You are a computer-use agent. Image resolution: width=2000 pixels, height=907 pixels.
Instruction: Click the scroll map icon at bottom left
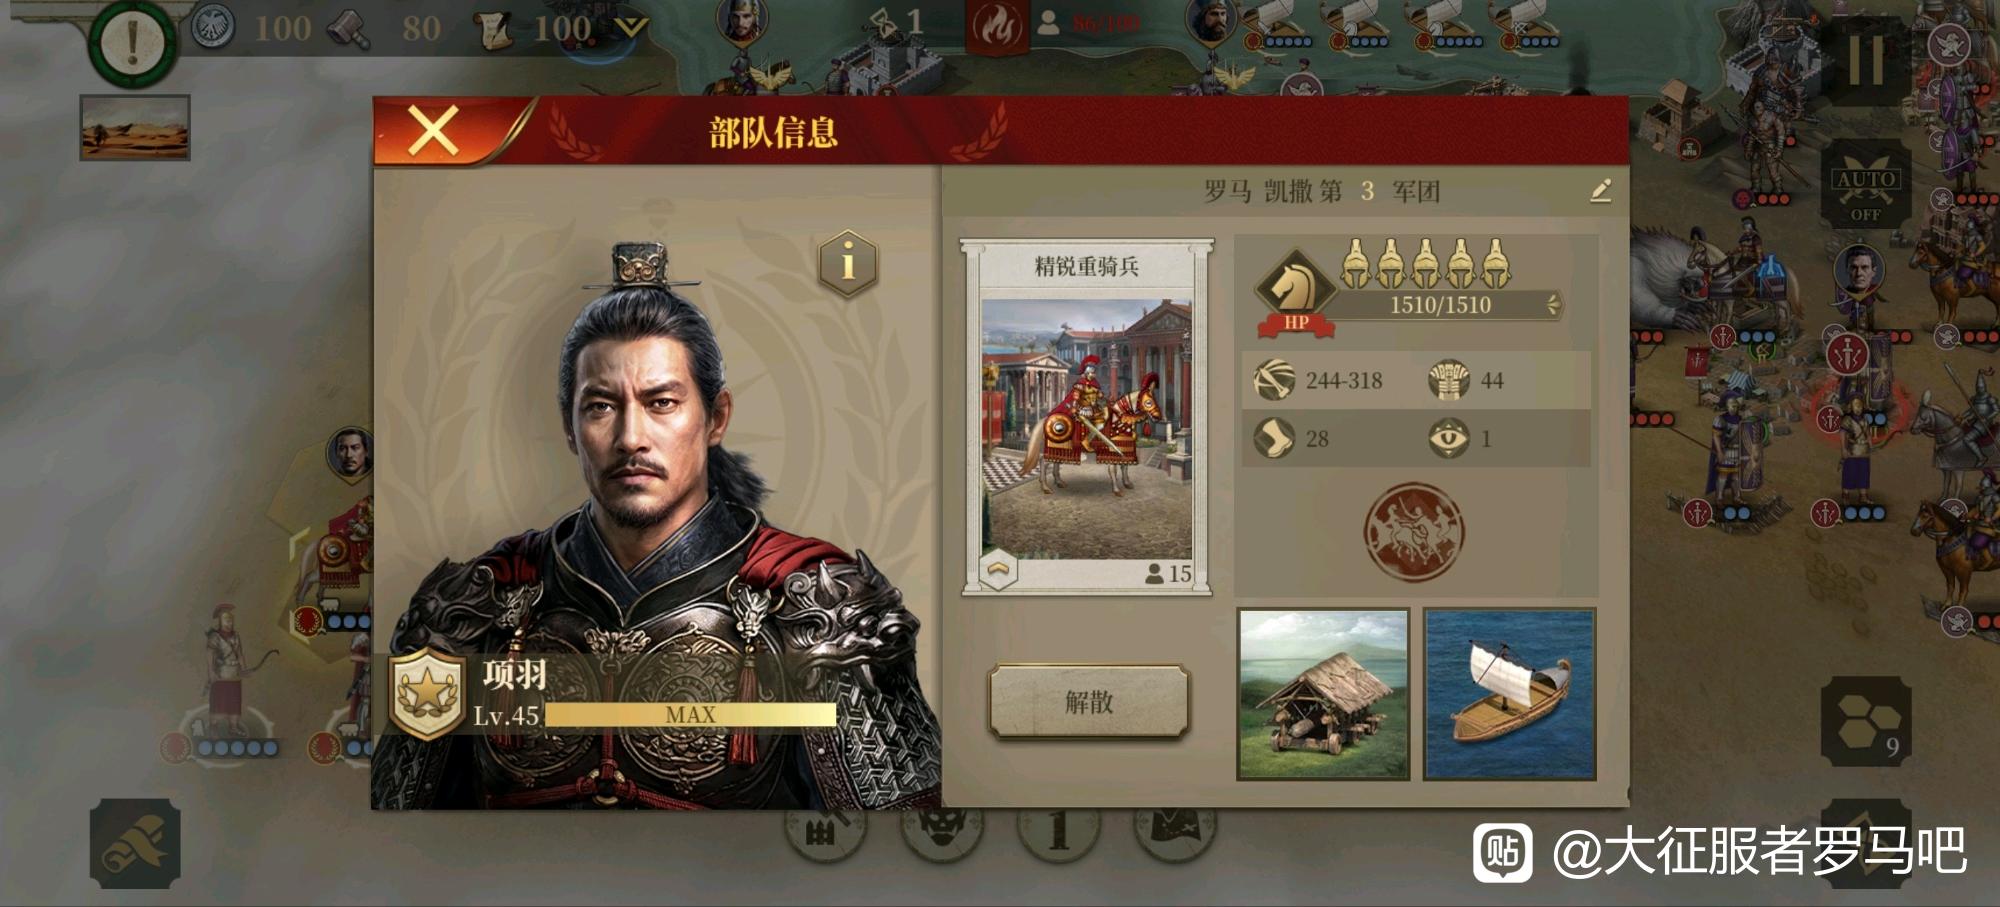point(135,844)
